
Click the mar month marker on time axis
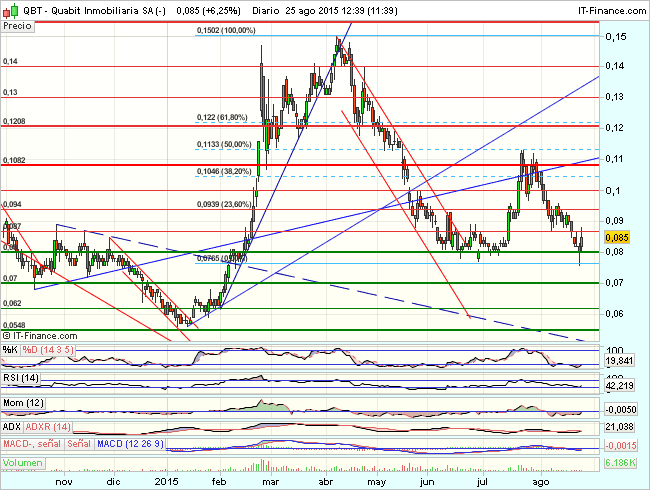(x=271, y=482)
